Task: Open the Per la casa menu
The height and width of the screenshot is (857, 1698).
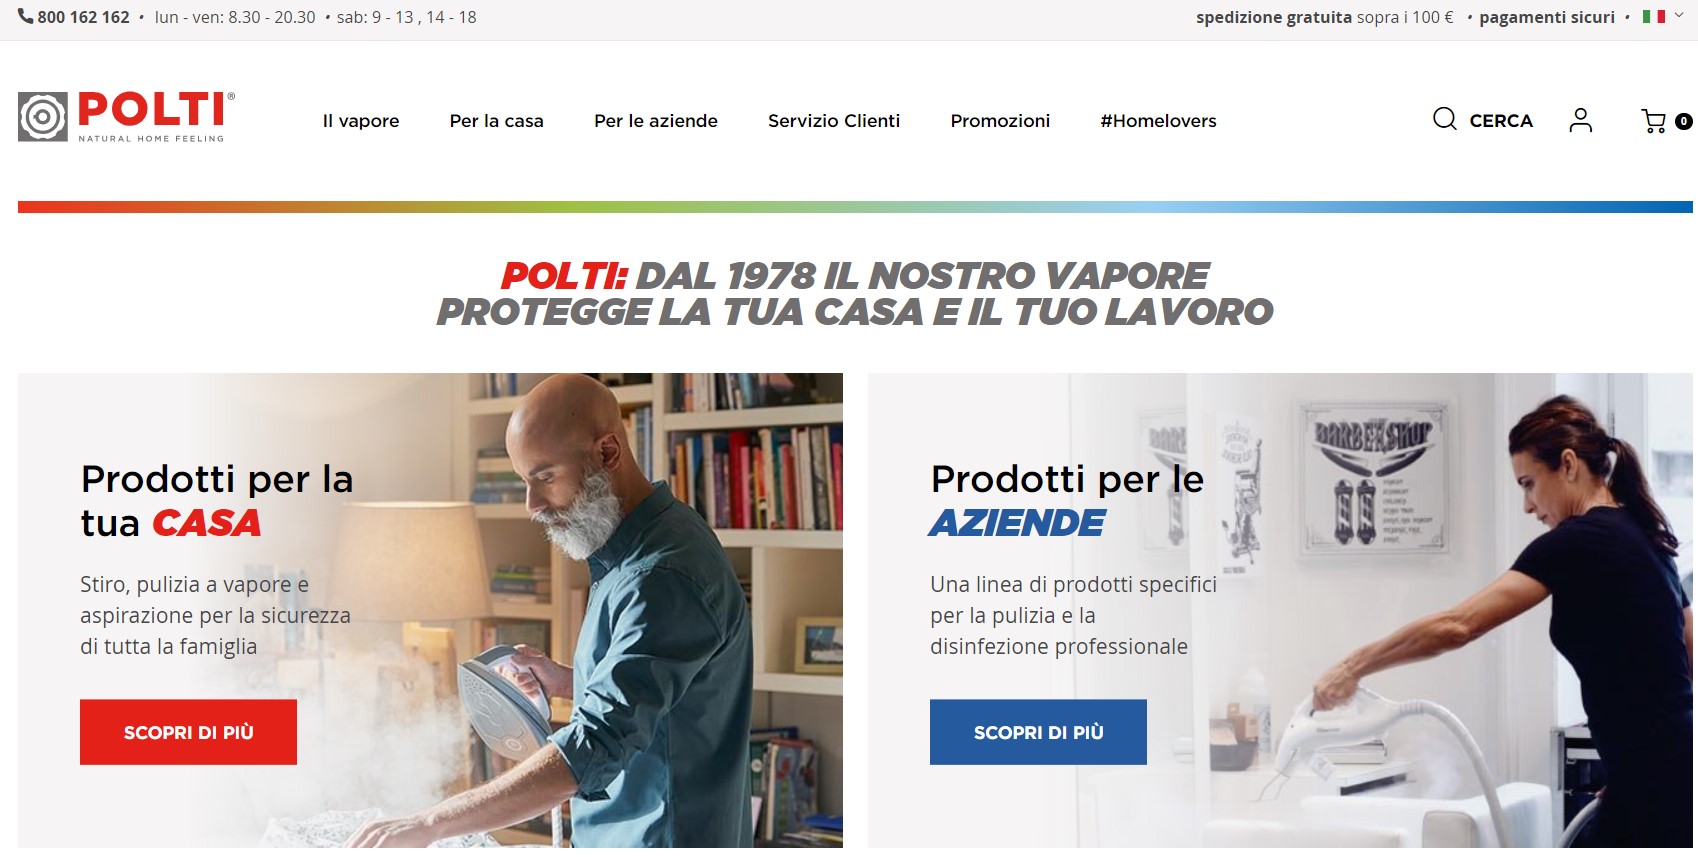Action: 497,121
